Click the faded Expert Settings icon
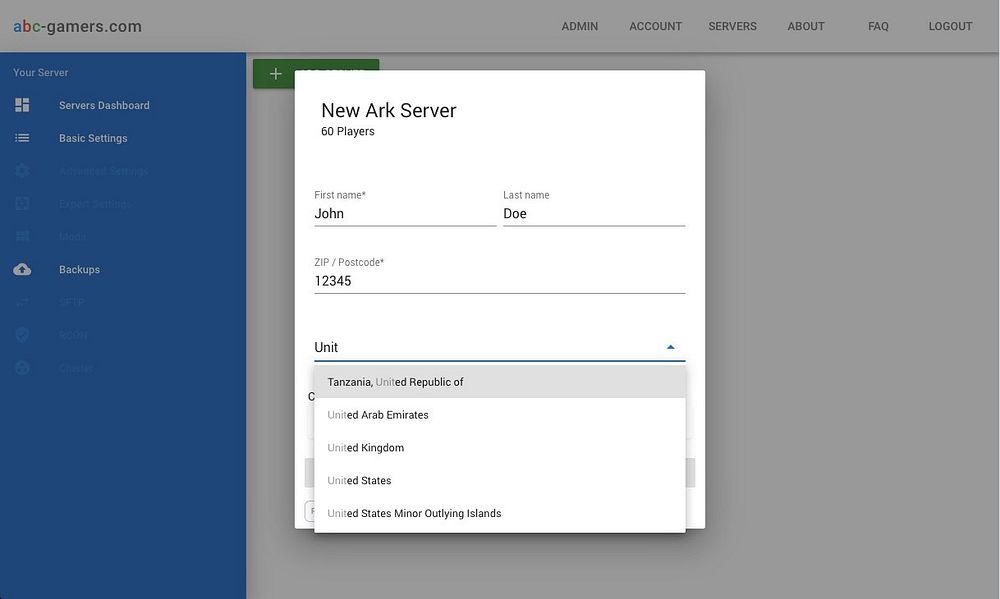The width and height of the screenshot is (1000, 599). 22,203
